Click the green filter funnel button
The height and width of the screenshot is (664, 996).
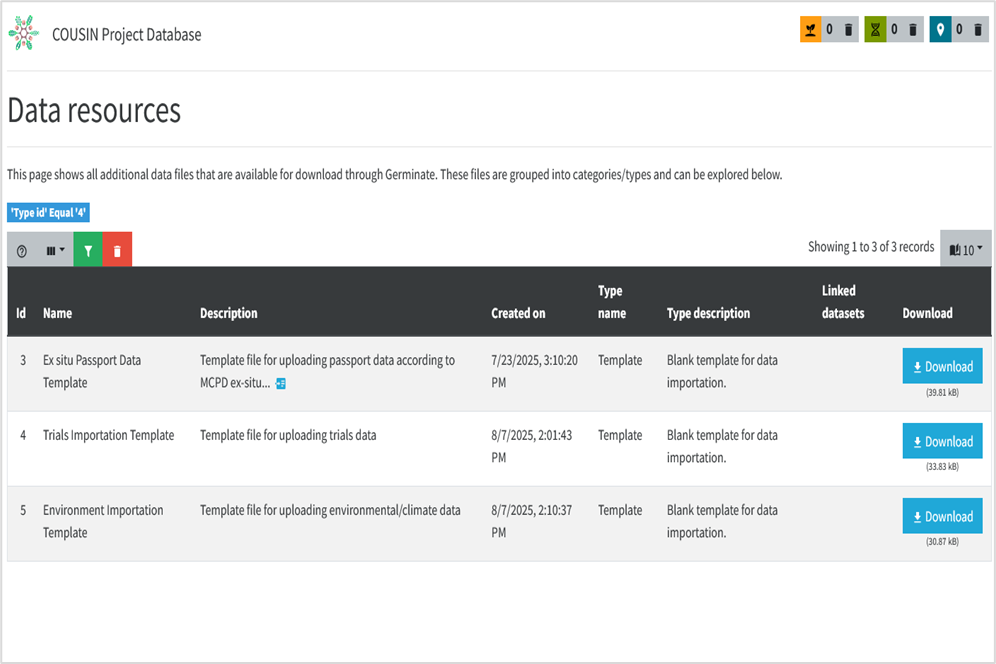88,250
